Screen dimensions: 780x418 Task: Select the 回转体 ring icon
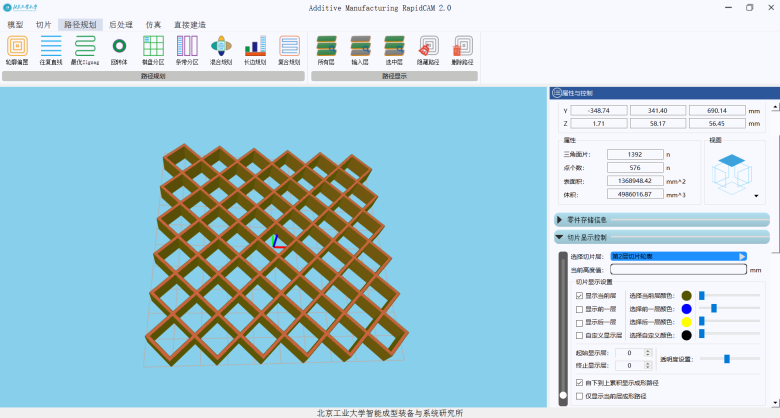[x=119, y=46]
